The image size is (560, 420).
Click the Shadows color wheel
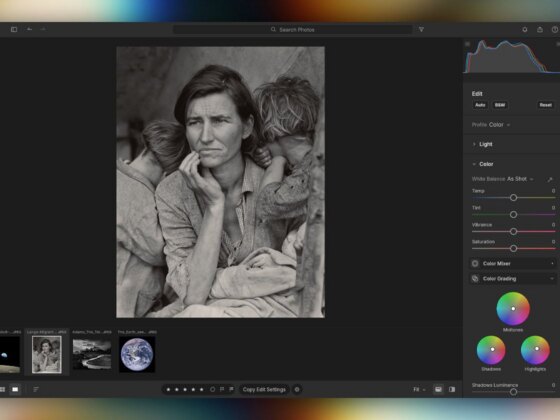(491, 350)
